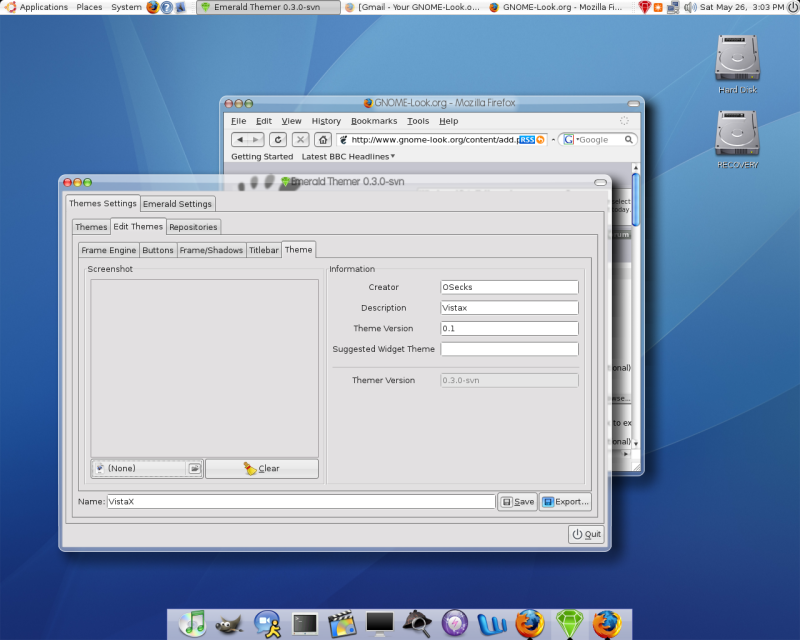Screen dimensions: 800x640
Task: Click the Sat May 26 clock
Action: pos(742,7)
